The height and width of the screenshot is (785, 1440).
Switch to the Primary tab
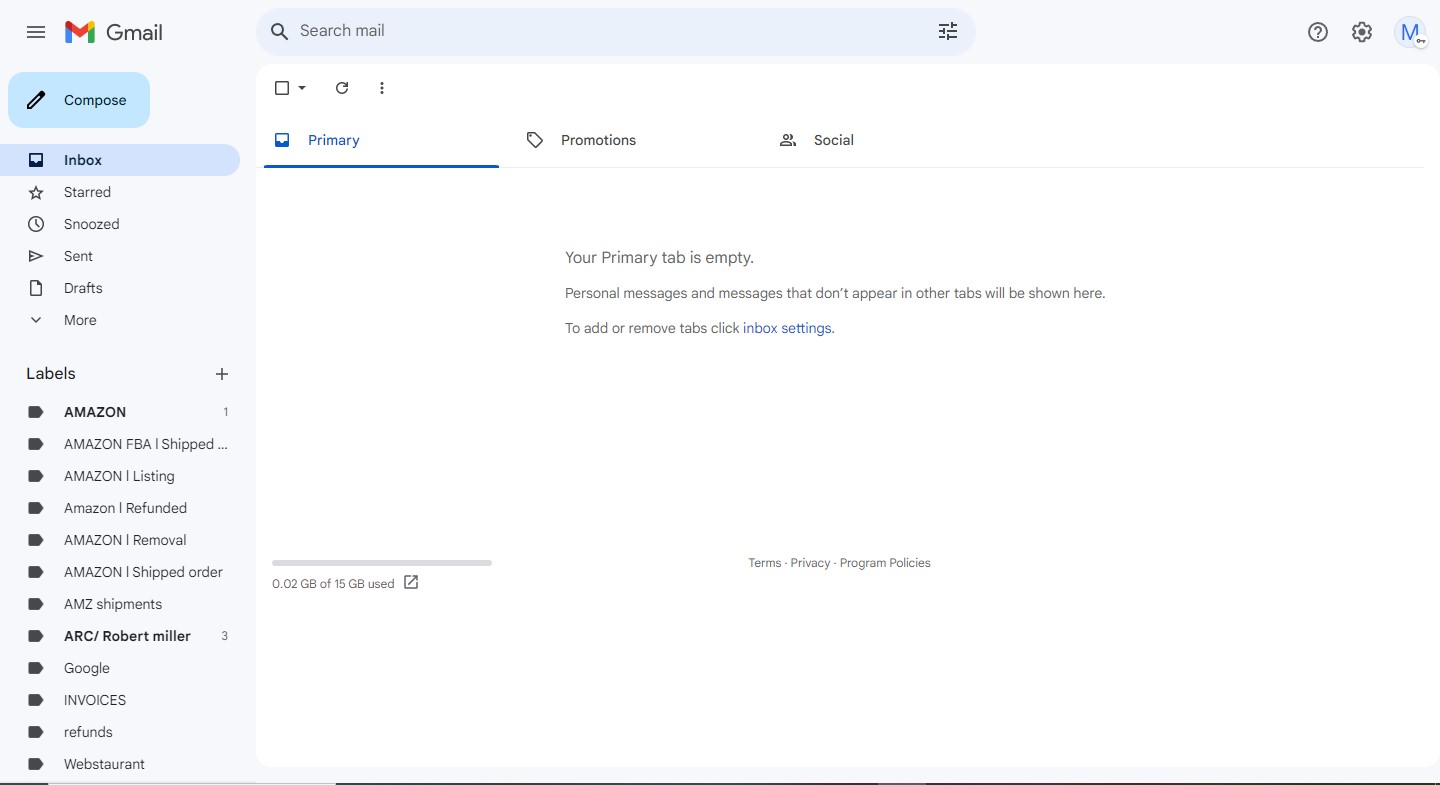click(381, 140)
